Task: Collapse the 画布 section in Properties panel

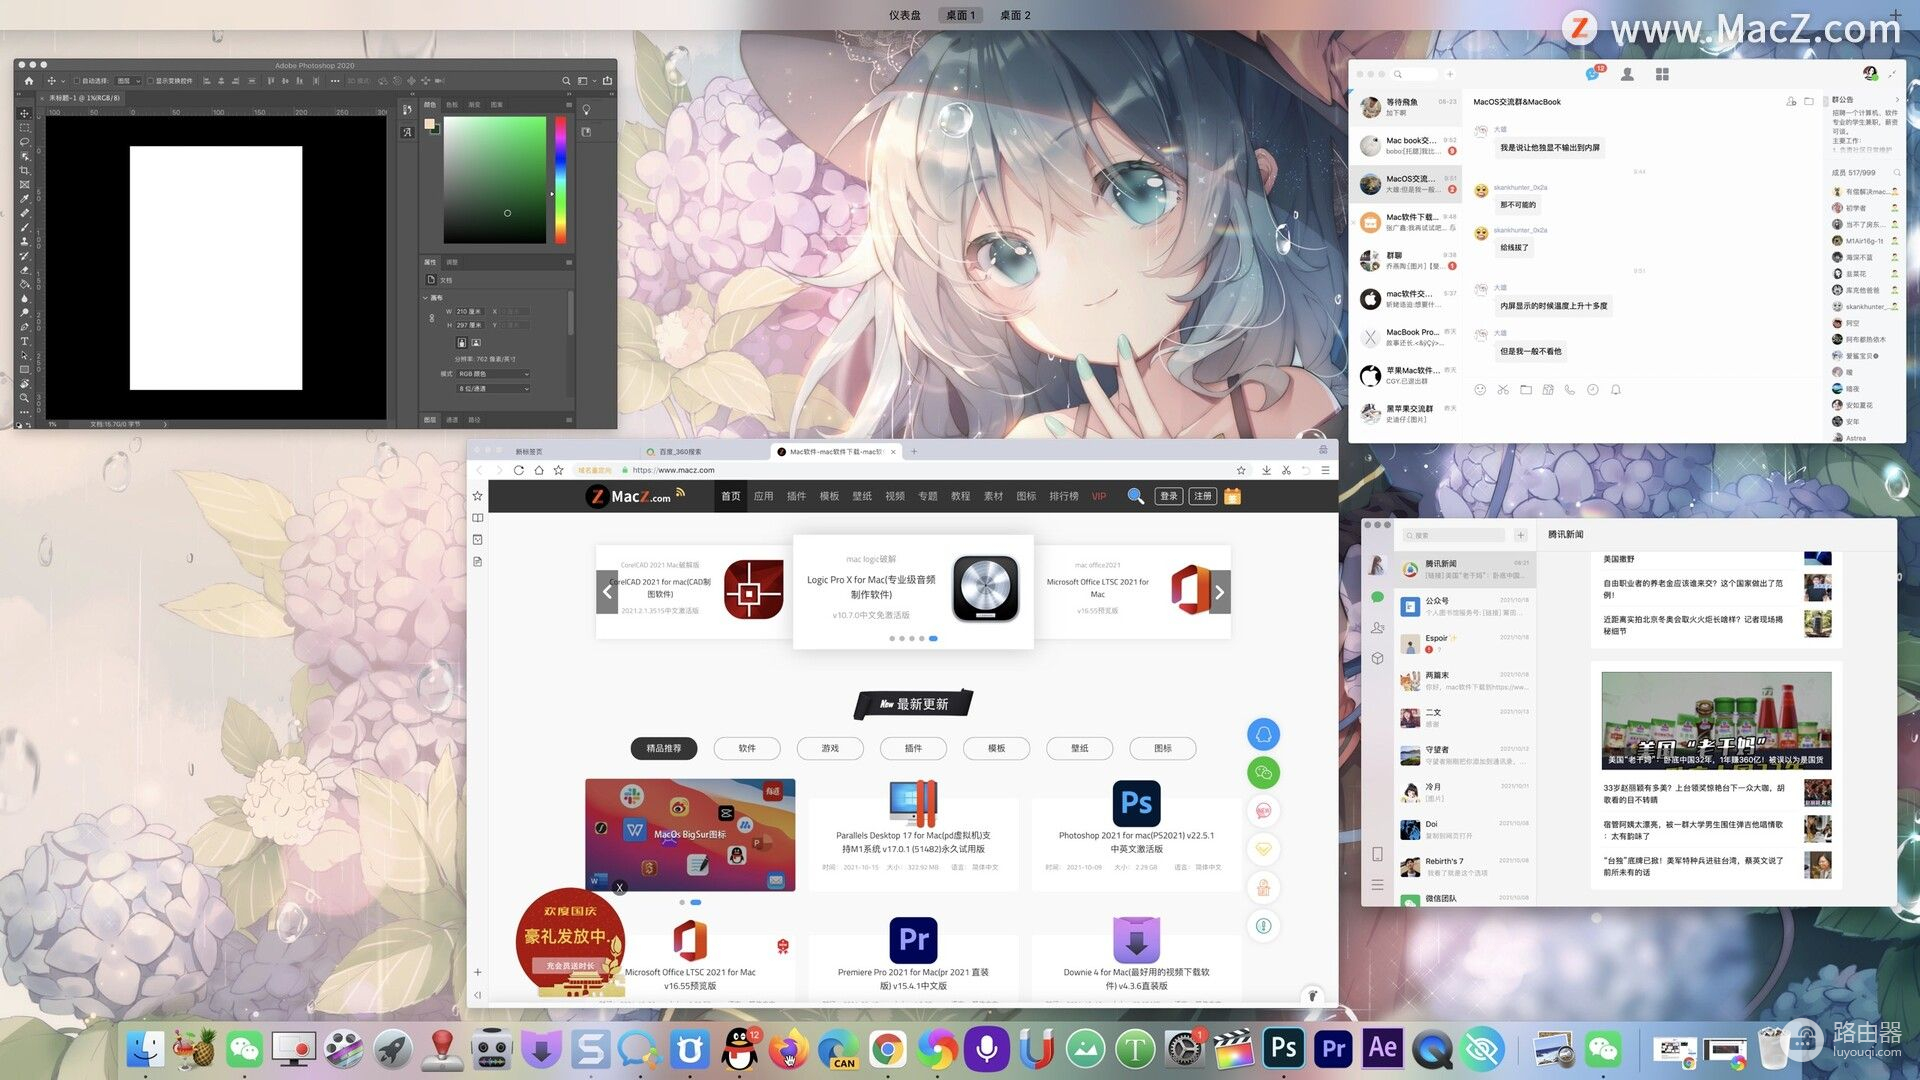Action: (425, 298)
